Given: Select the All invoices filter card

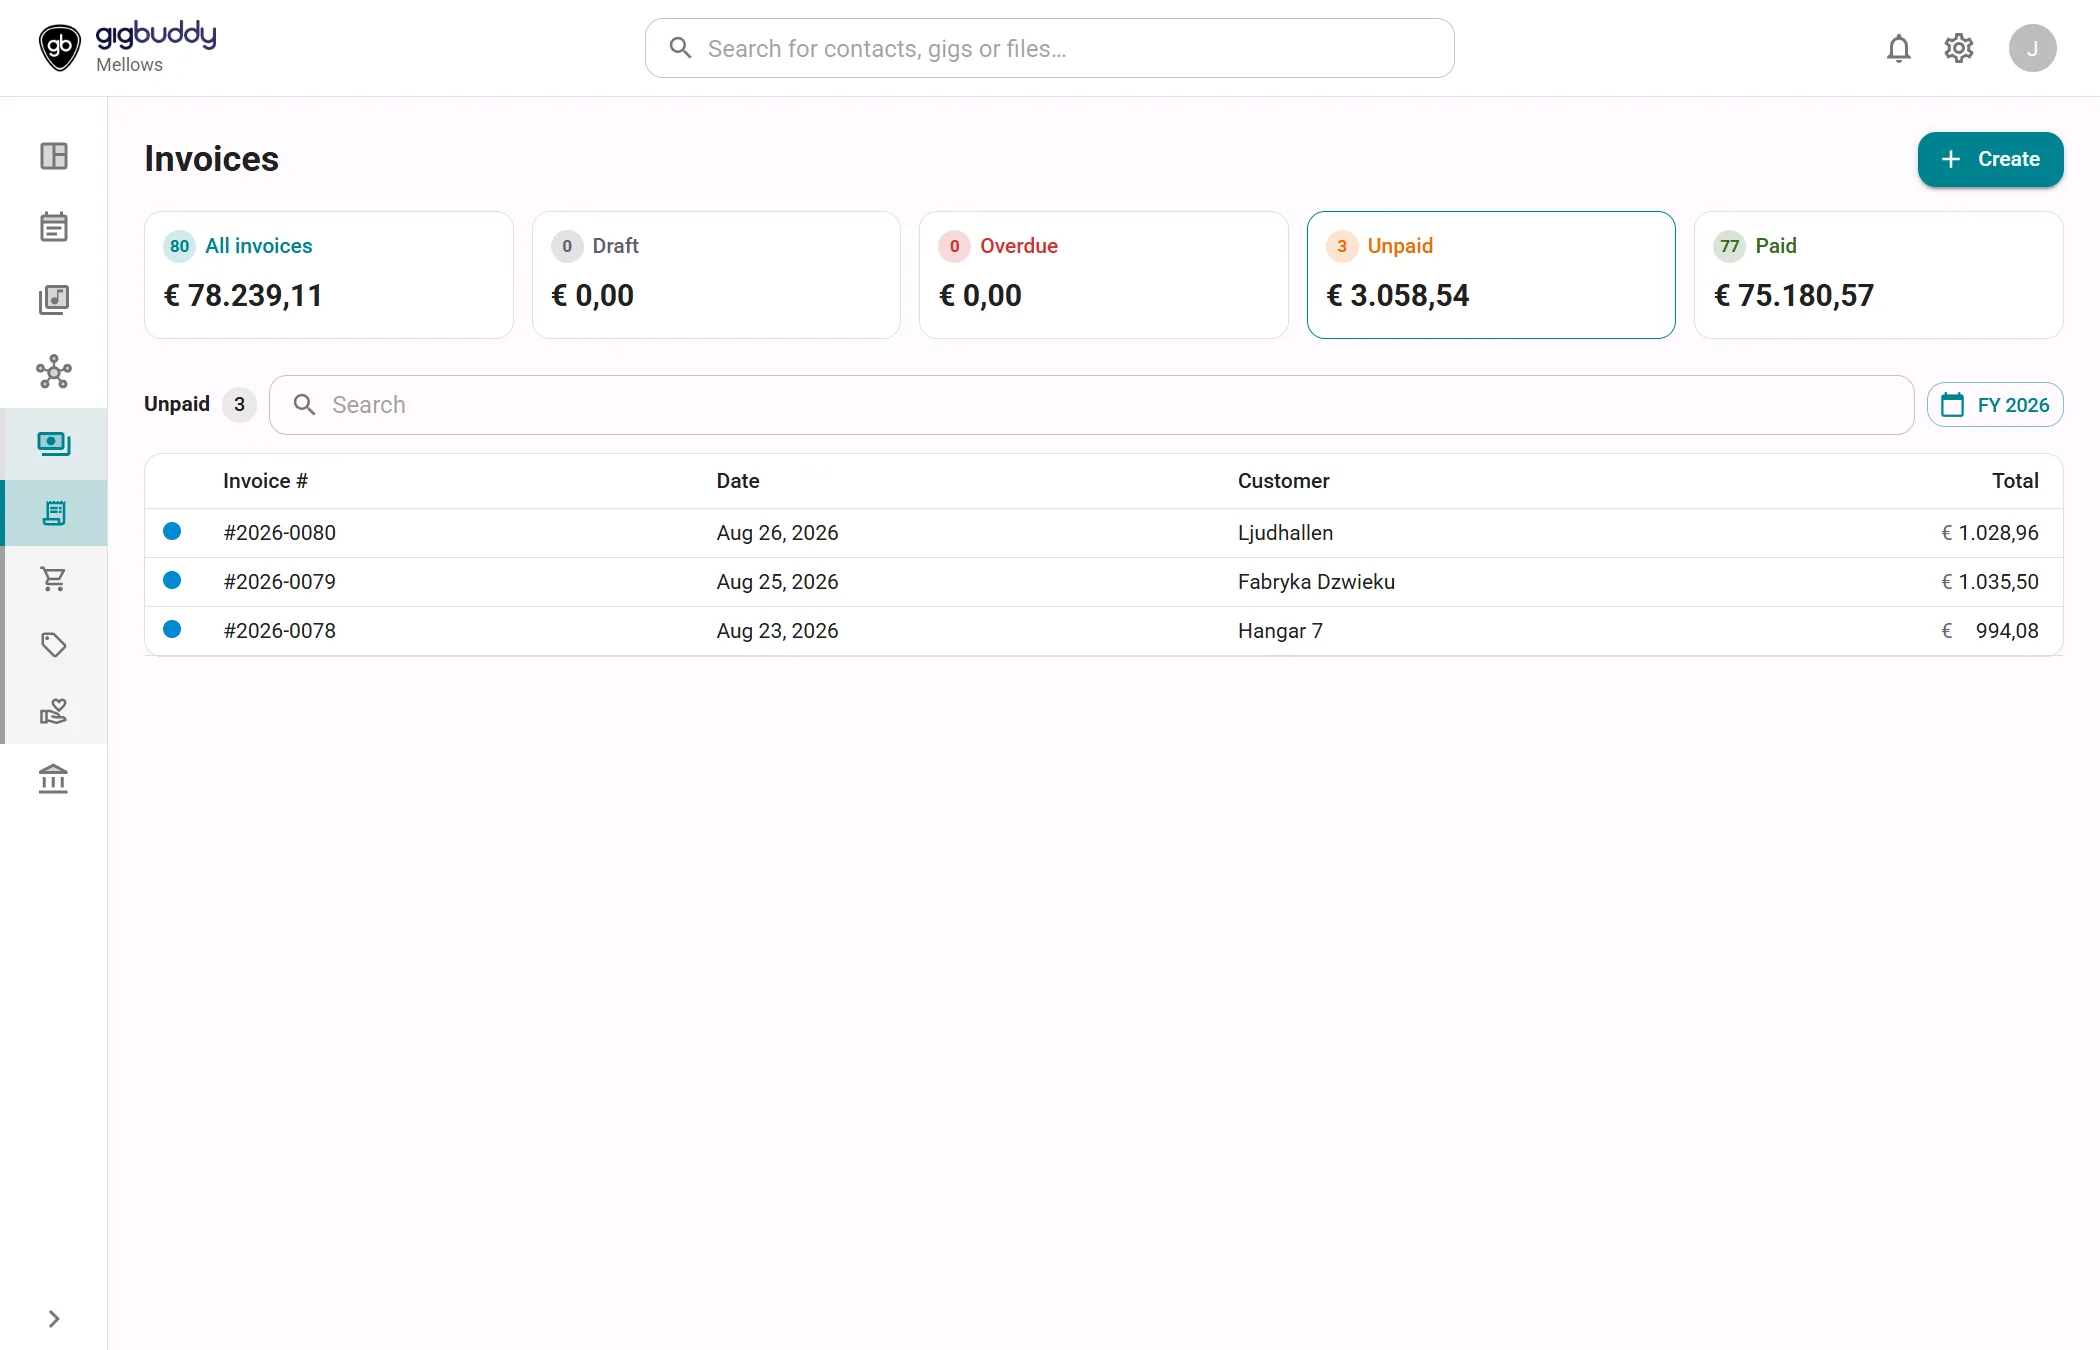Looking at the screenshot, I should click(329, 275).
